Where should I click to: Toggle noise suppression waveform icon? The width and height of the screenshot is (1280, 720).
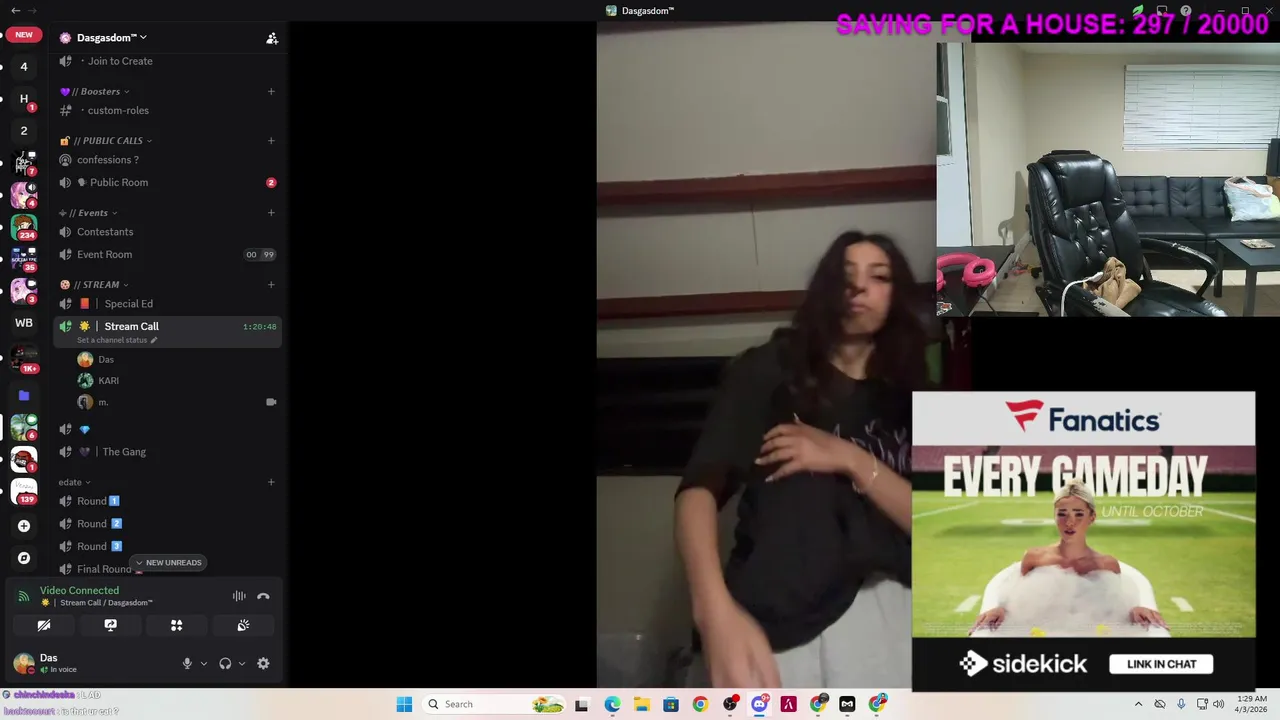pos(239,596)
